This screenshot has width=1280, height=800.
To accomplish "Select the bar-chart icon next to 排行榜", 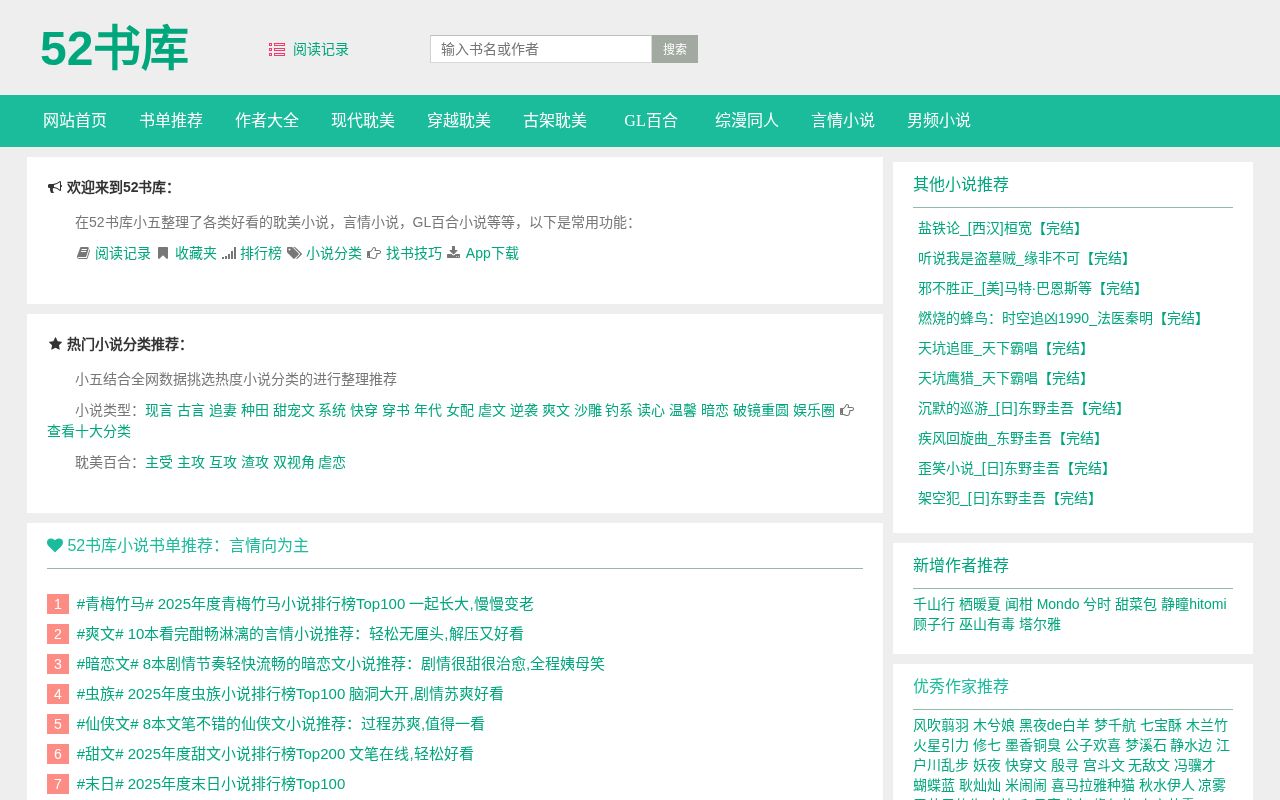I will pyautogui.click(x=229, y=253).
